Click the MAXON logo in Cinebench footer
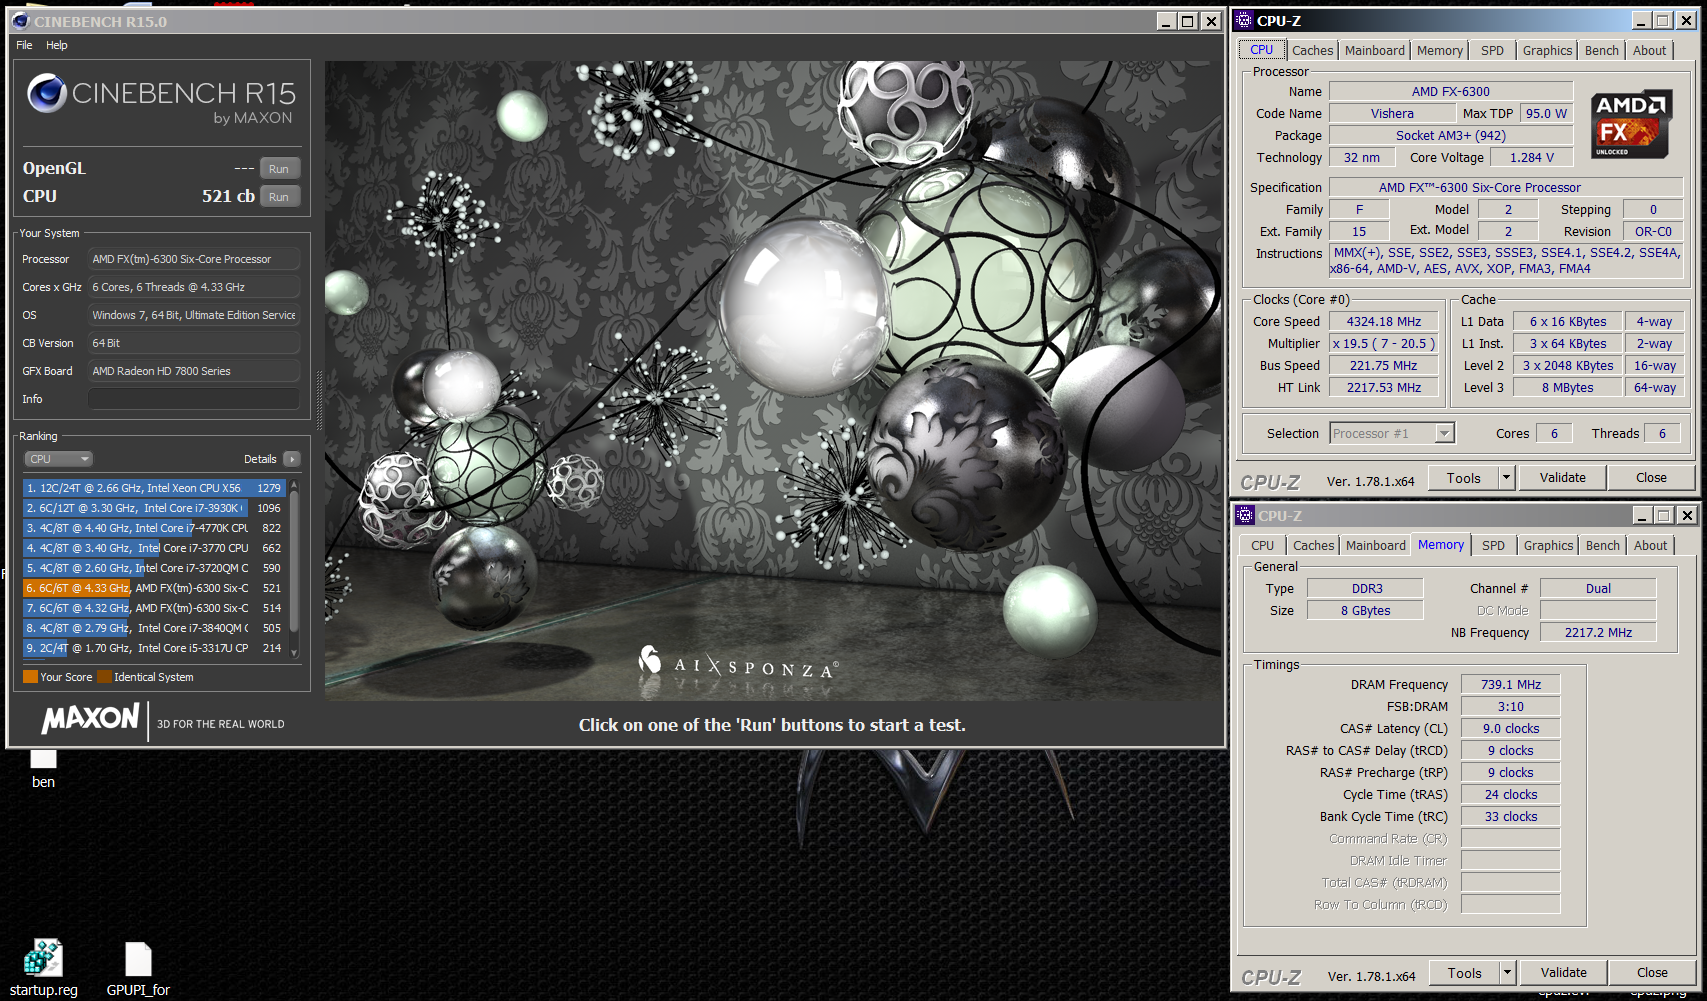This screenshot has height=1001, width=1707. (90, 719)
